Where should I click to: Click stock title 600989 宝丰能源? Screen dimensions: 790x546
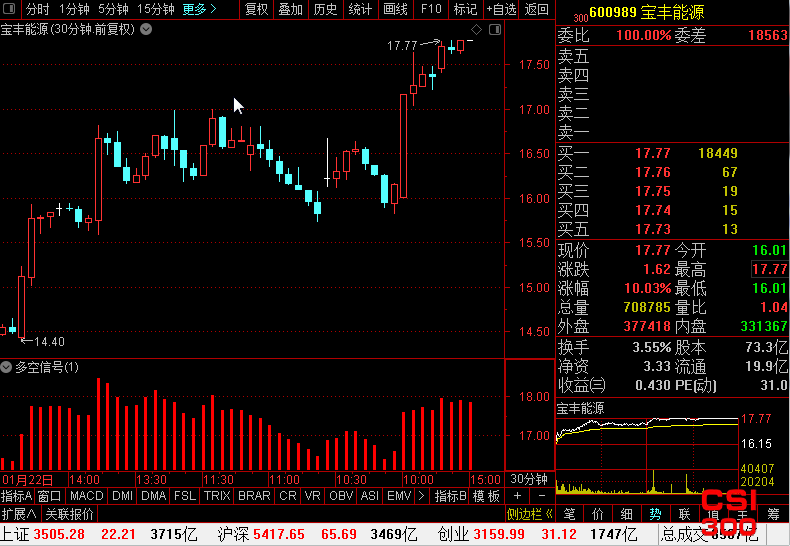coord(647,12)
